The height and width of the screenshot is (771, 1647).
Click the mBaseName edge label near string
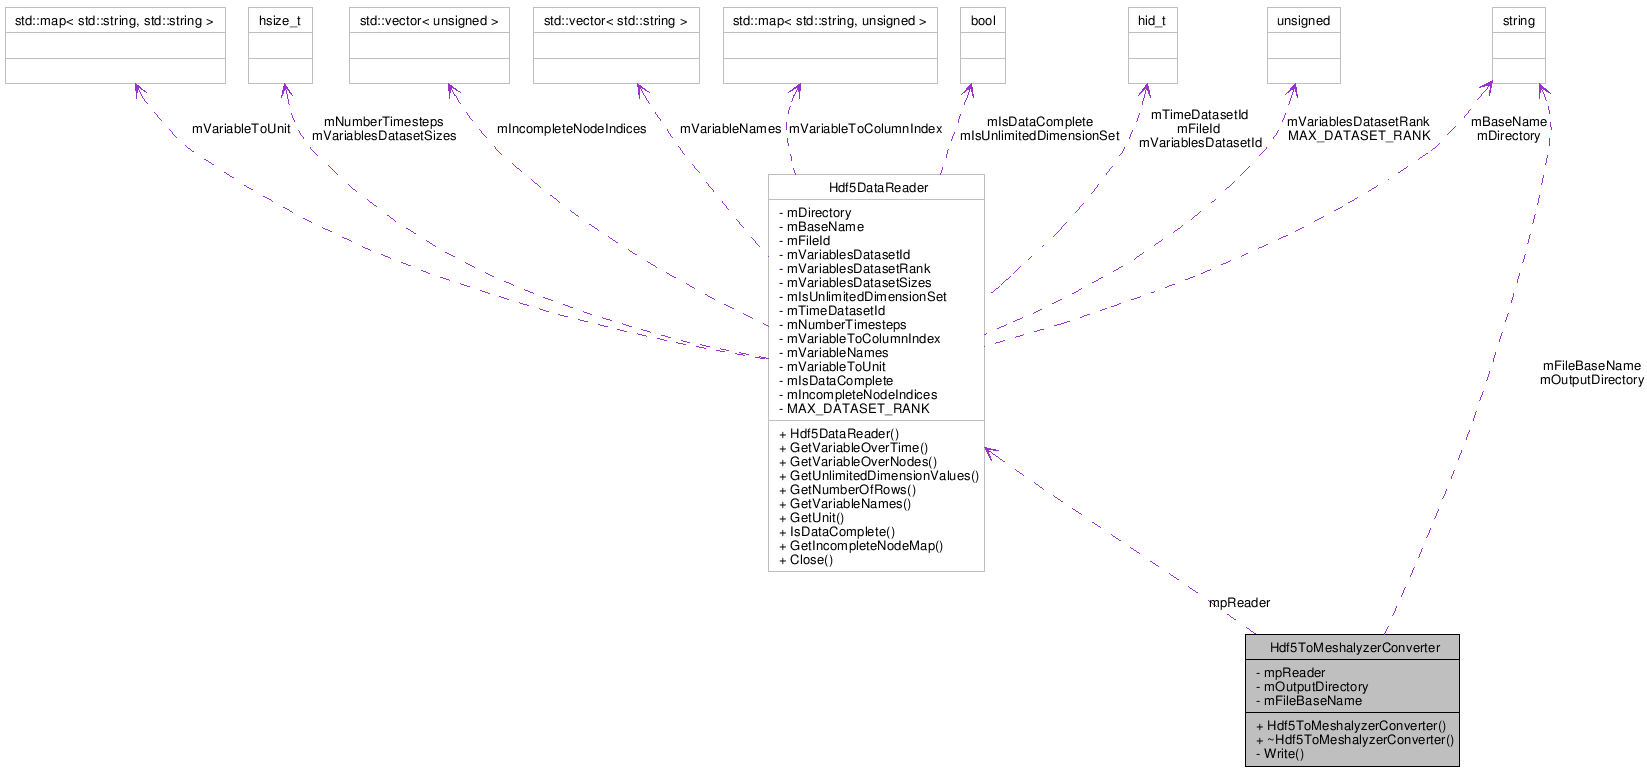pyautogui.click(x=1508, y=122)
